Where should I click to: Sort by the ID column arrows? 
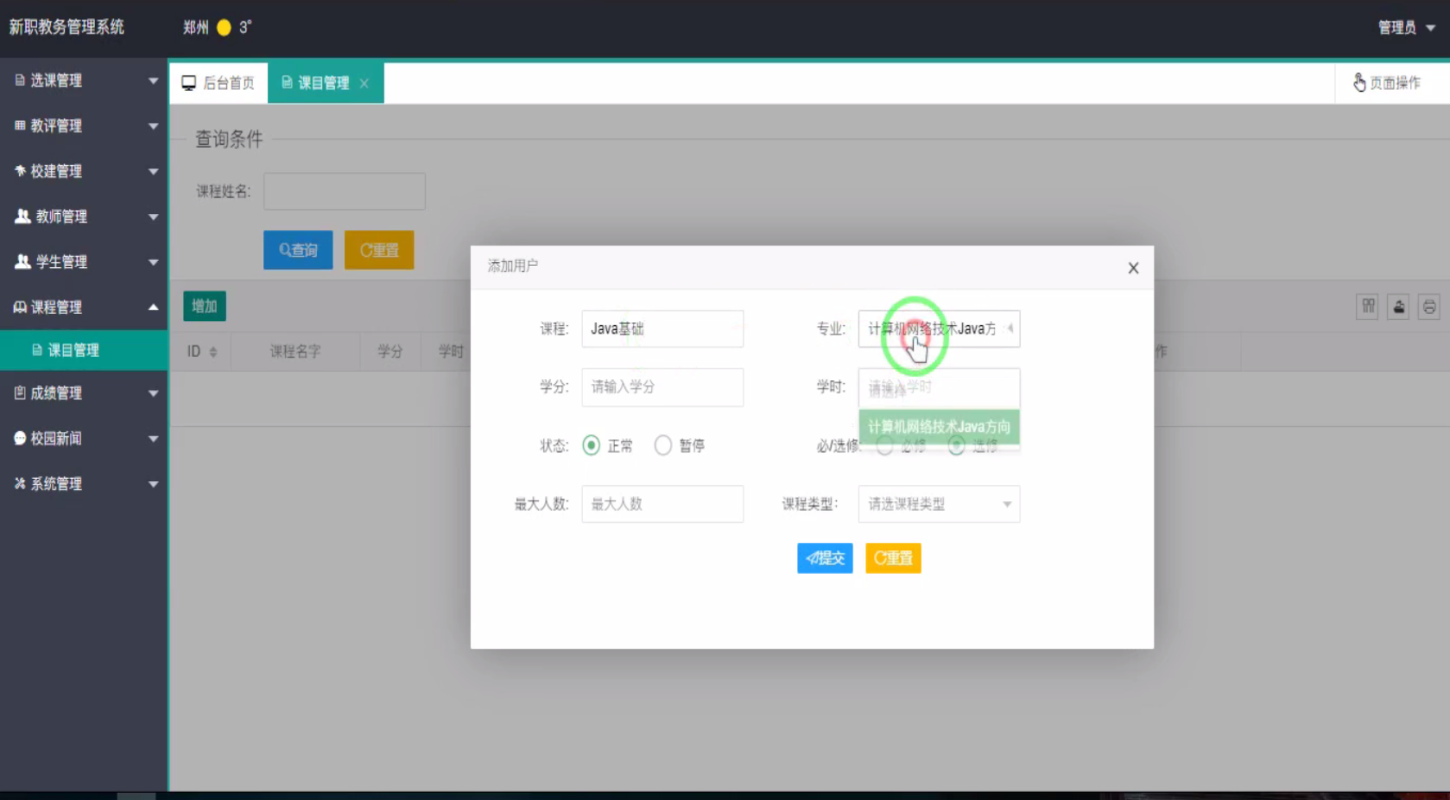click(213, 352)
